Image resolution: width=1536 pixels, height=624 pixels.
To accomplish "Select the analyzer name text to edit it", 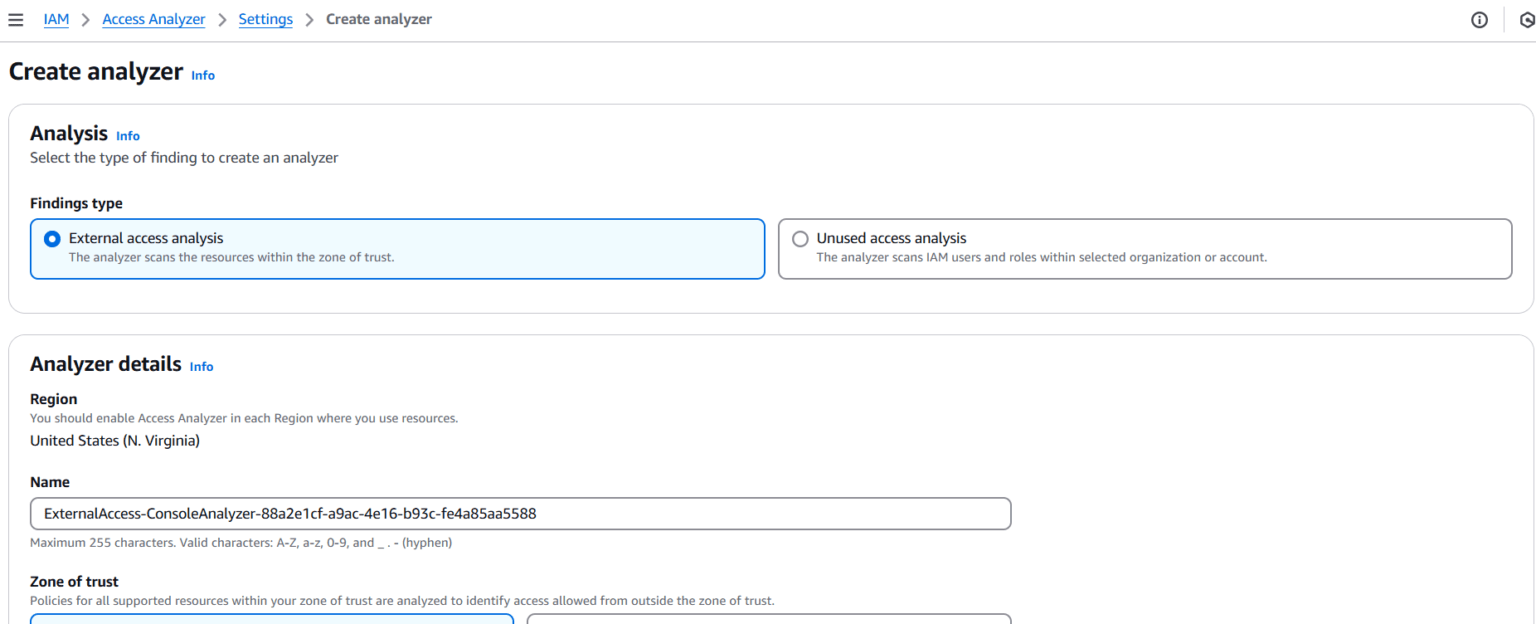I will (x=290, y=513).
